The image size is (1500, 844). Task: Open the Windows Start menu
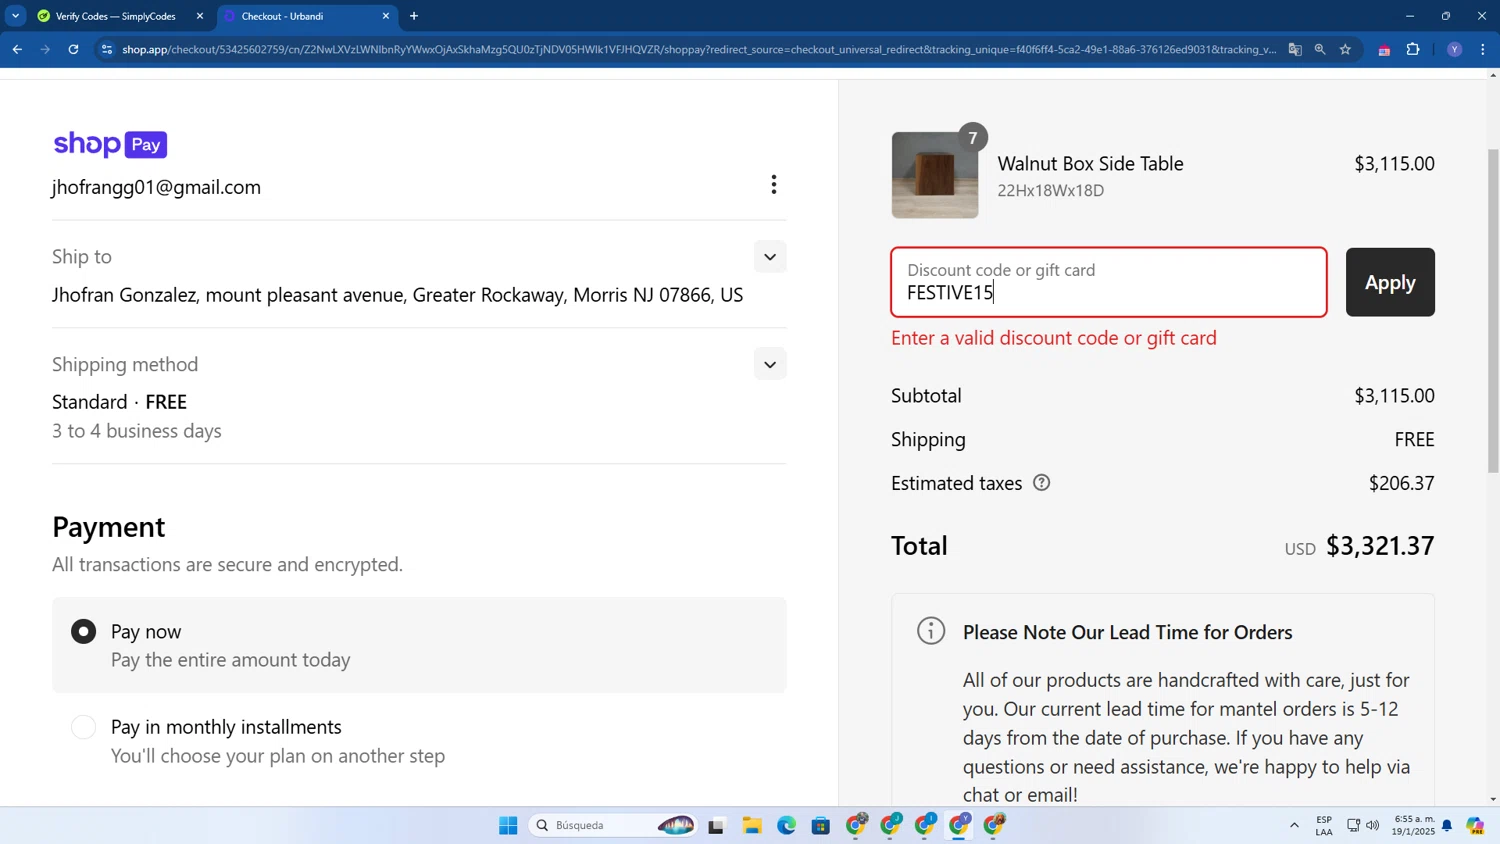pos(508,825)
